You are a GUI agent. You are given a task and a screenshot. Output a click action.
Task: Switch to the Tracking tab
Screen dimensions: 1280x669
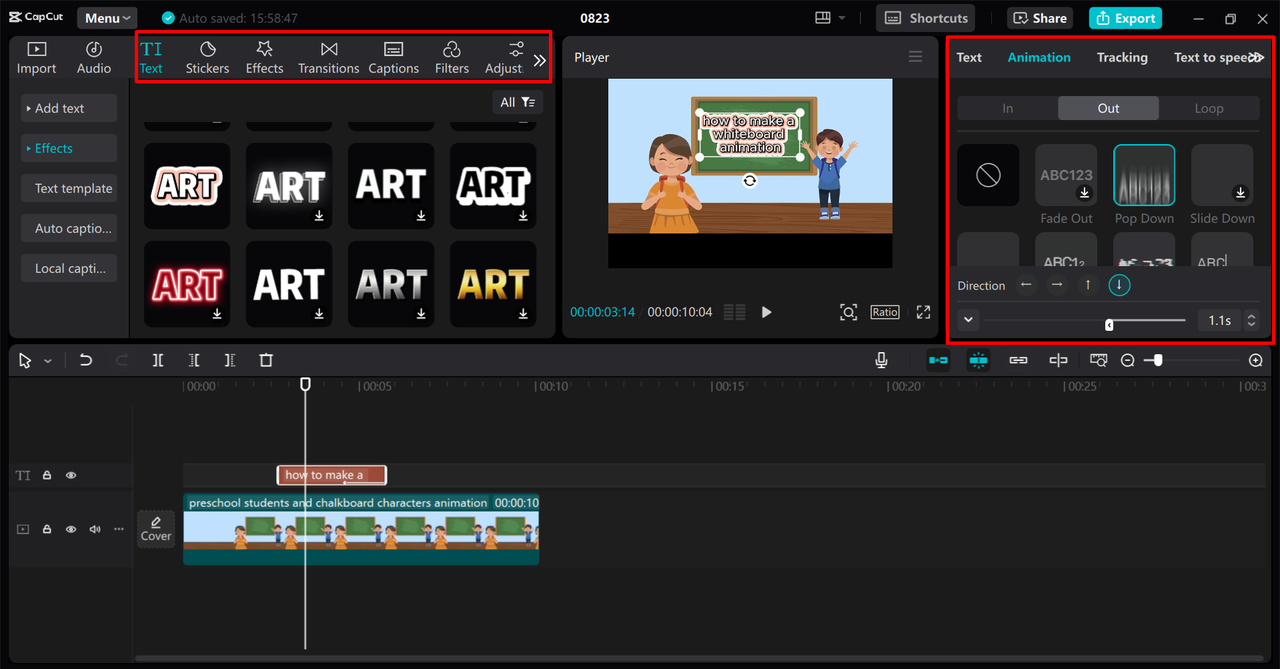click(x=1122, y=57)
